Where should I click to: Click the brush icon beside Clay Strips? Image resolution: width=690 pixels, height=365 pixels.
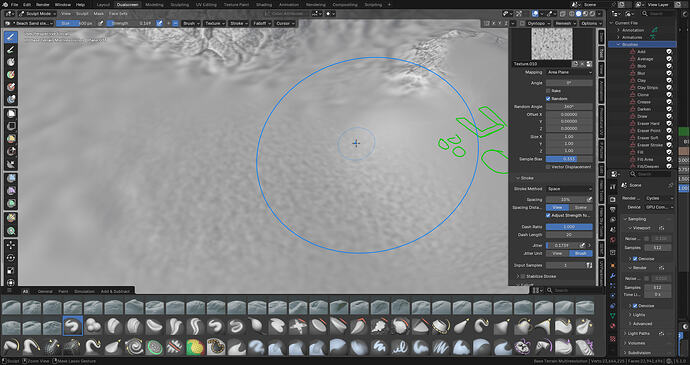coord(632,88)
